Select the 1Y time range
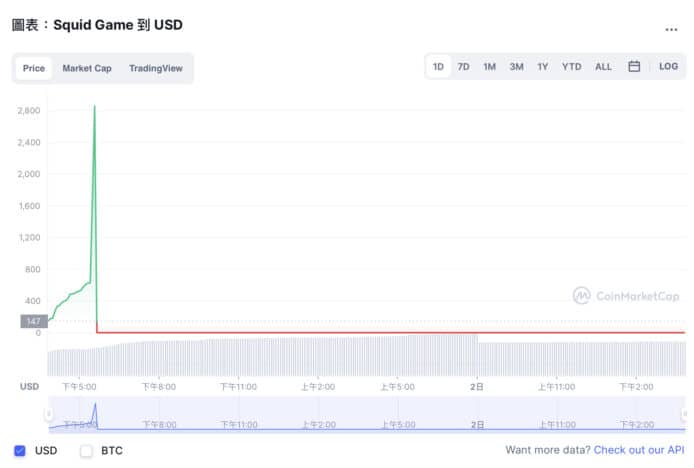694x468 pixels. click(x=542, y=67)
